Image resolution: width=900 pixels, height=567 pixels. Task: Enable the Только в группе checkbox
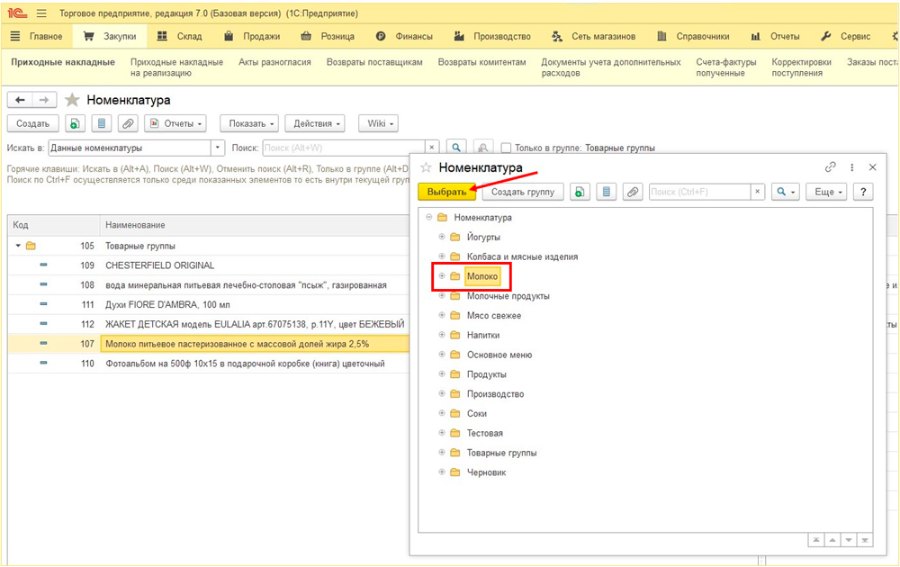pyautogui.click(x=506, y=147)
